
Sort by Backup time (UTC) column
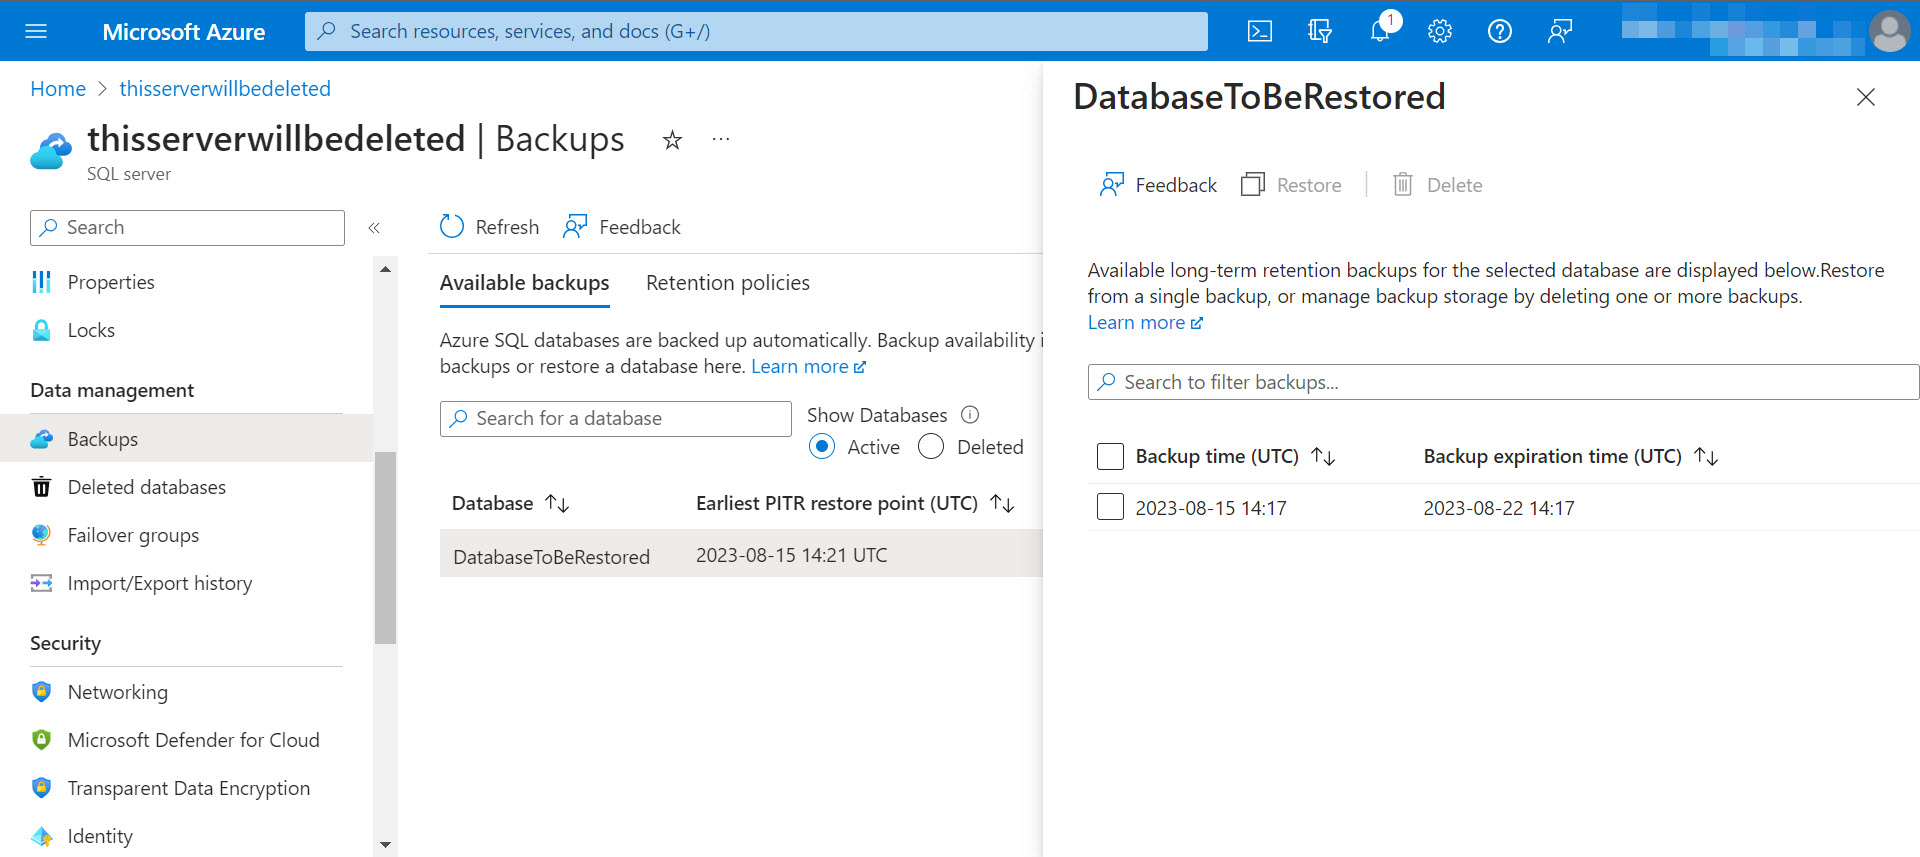(x=1323, y=457)
